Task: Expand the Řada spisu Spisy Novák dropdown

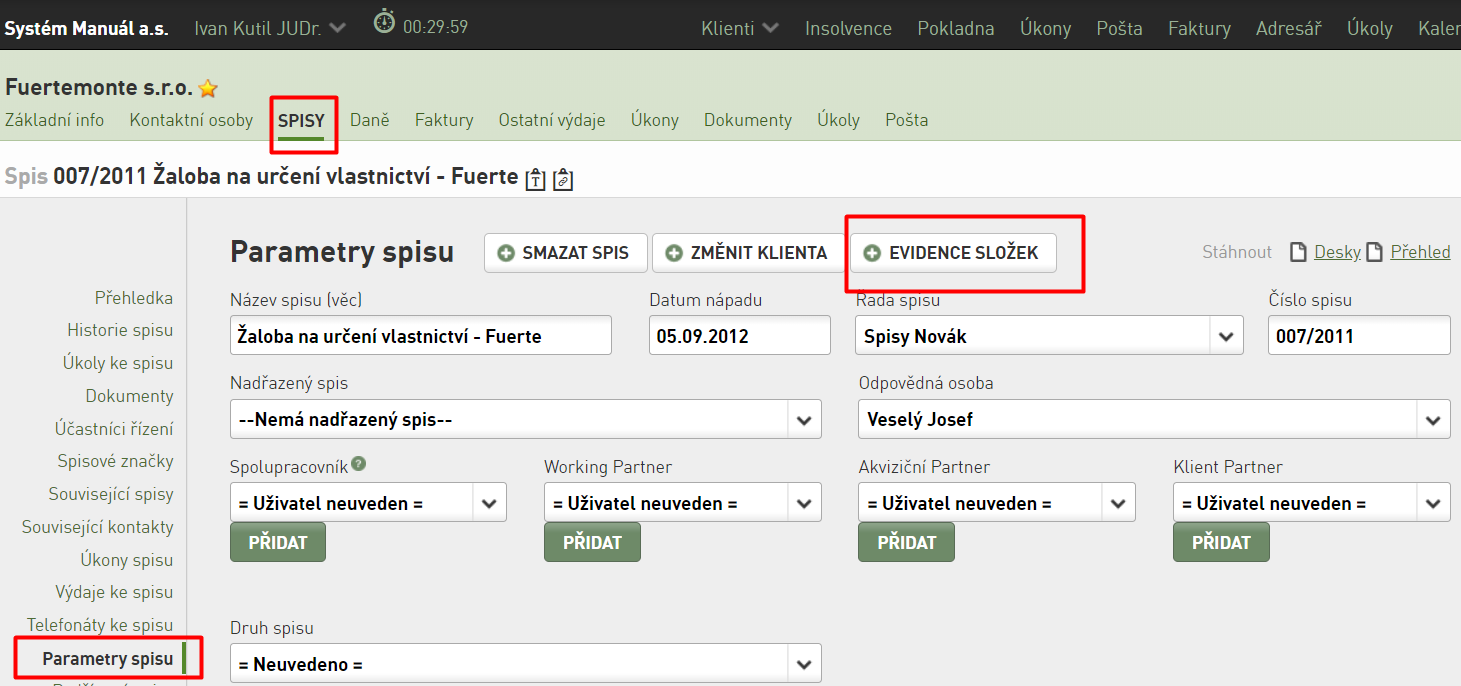Action: click(x=1227, y=336)
